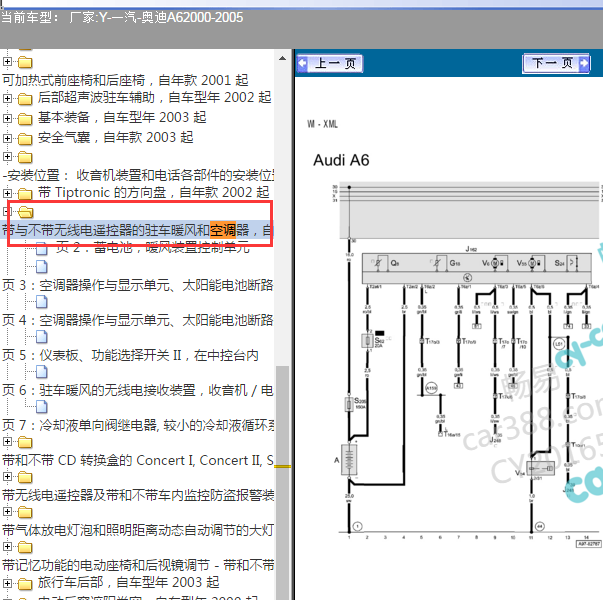This screenshot has height=600, width=603.
Task: Select 可加热式前座椅和后座椅，自年款 2001 起
Action: pos(125,80)
